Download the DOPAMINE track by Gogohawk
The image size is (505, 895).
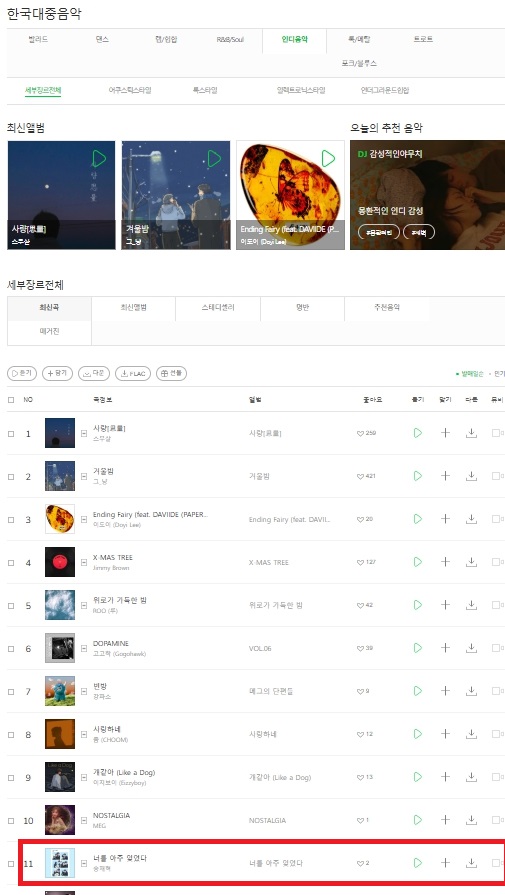[x=471, y=648]
